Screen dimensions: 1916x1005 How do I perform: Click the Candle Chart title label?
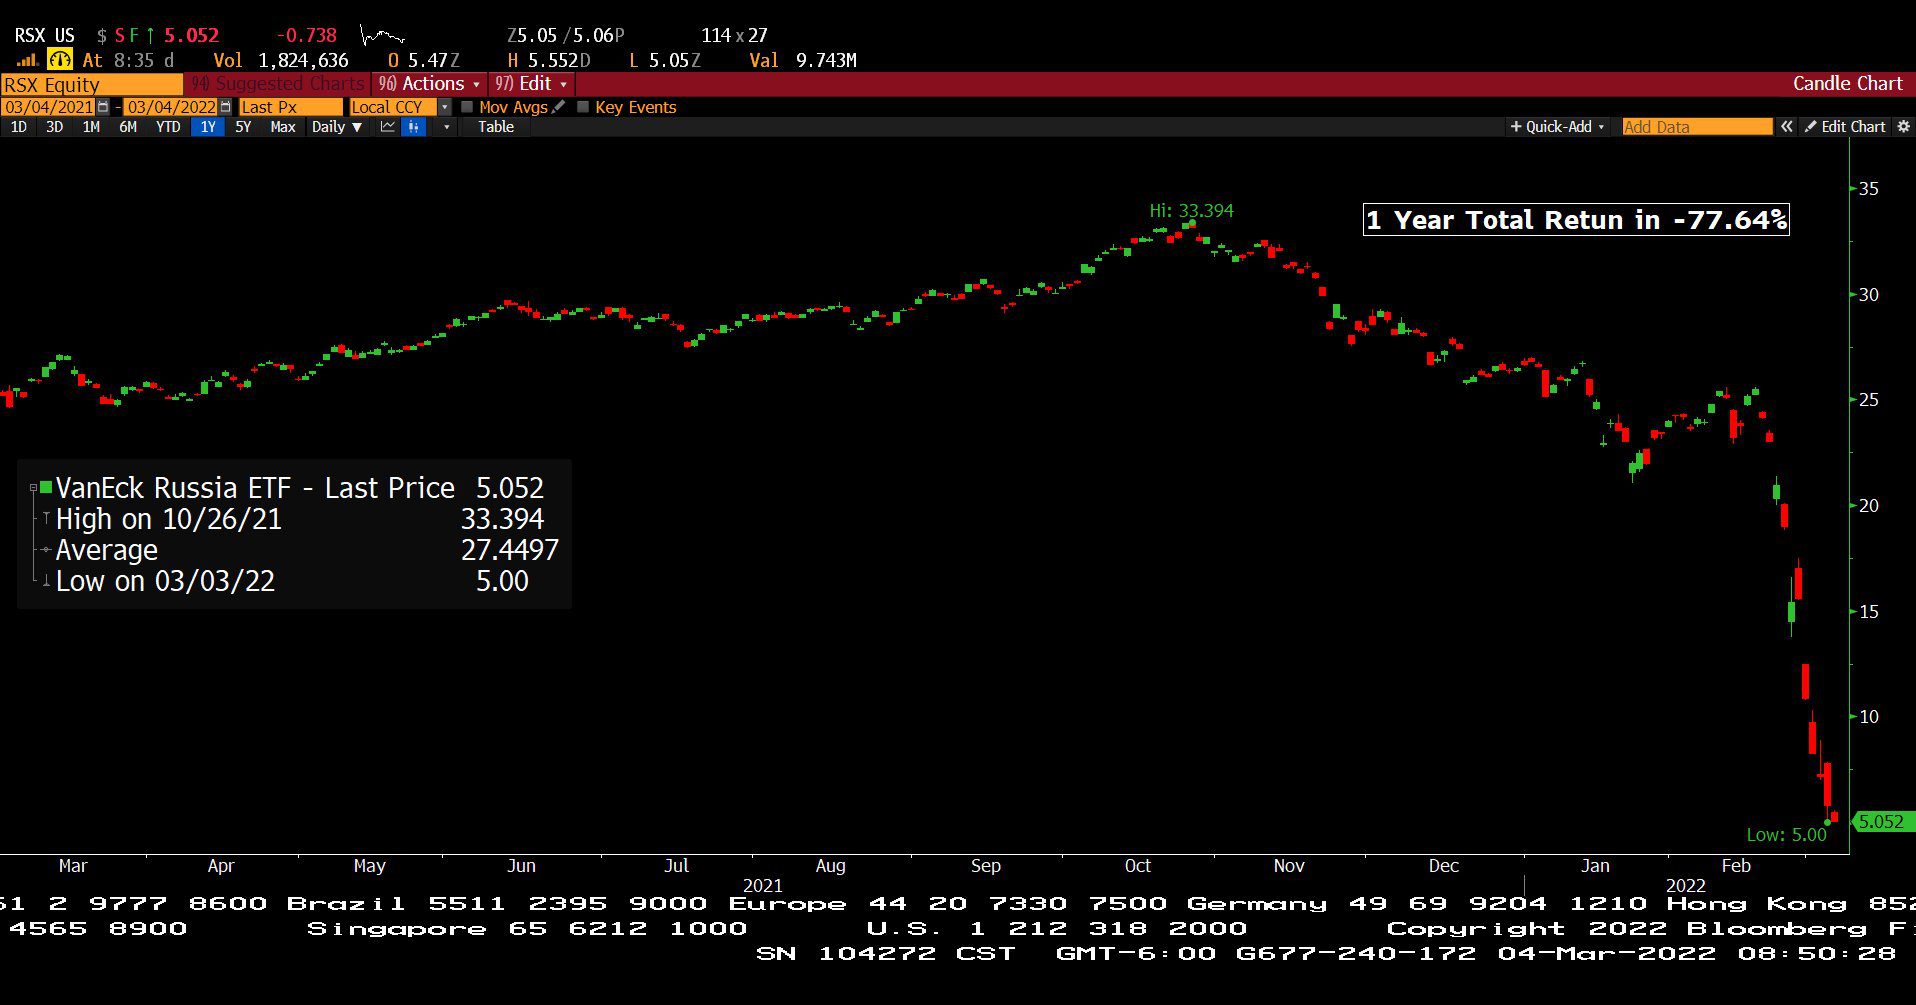pyautogui.click(x=1847, y=84)
